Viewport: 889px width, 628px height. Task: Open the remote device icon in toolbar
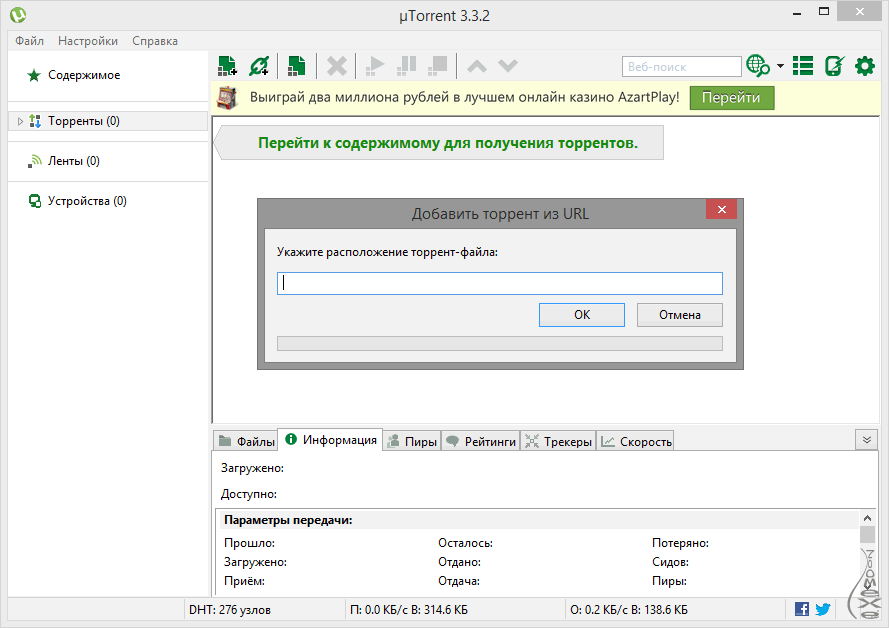(x=833, y=66)
